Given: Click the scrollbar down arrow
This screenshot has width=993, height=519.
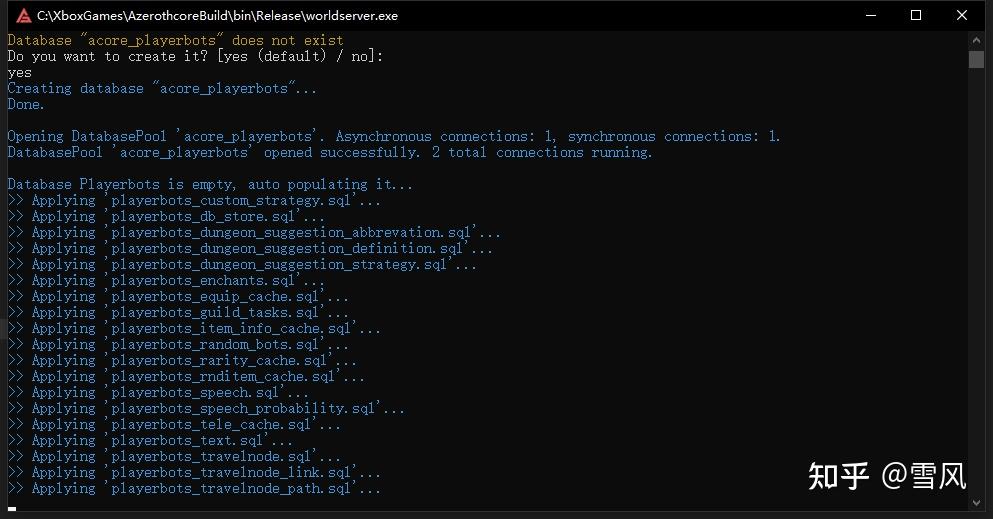Looking at the screenshot, I should click(x=977, y=505).
